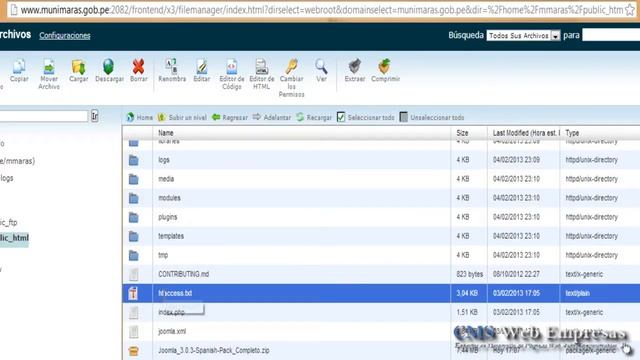Click the media folder icon
This screenshot has width=640, height=360.
click(x=133, y=179)
